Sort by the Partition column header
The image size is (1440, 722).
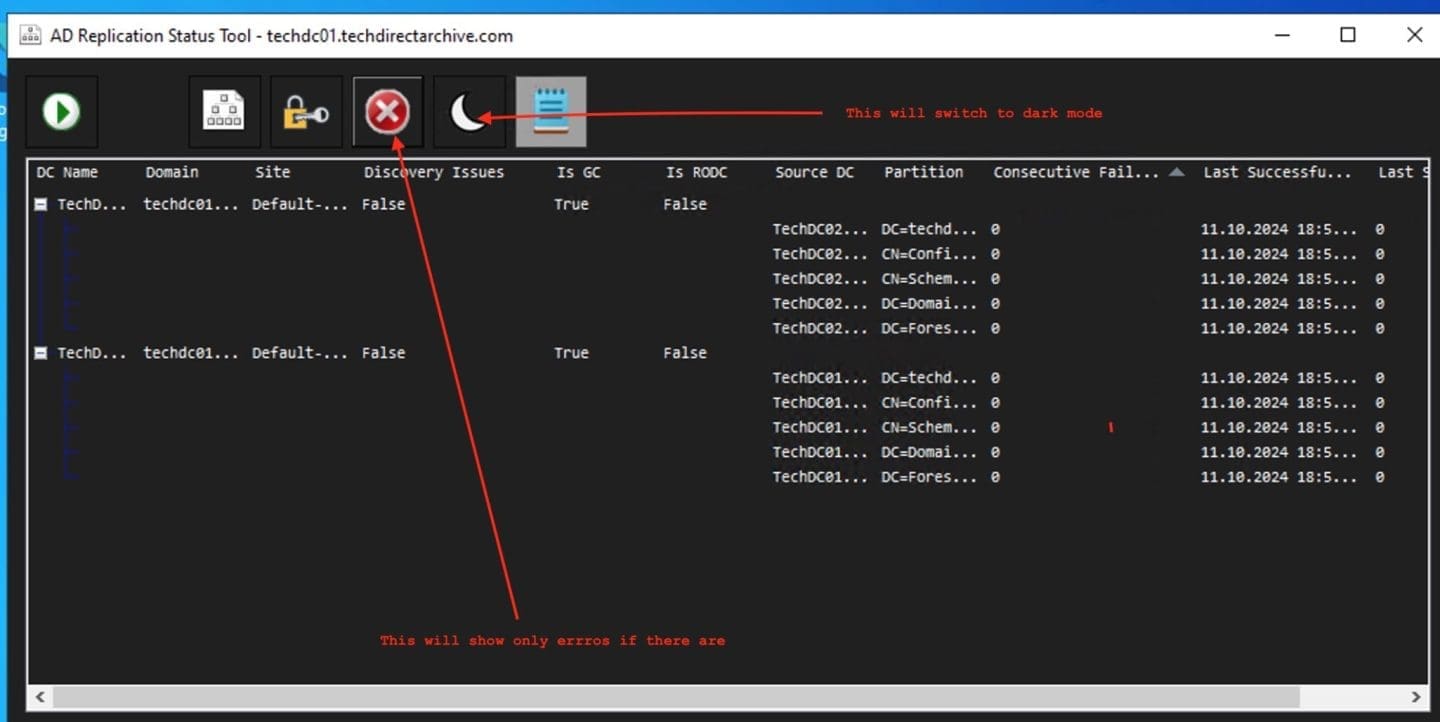[923, 172]
